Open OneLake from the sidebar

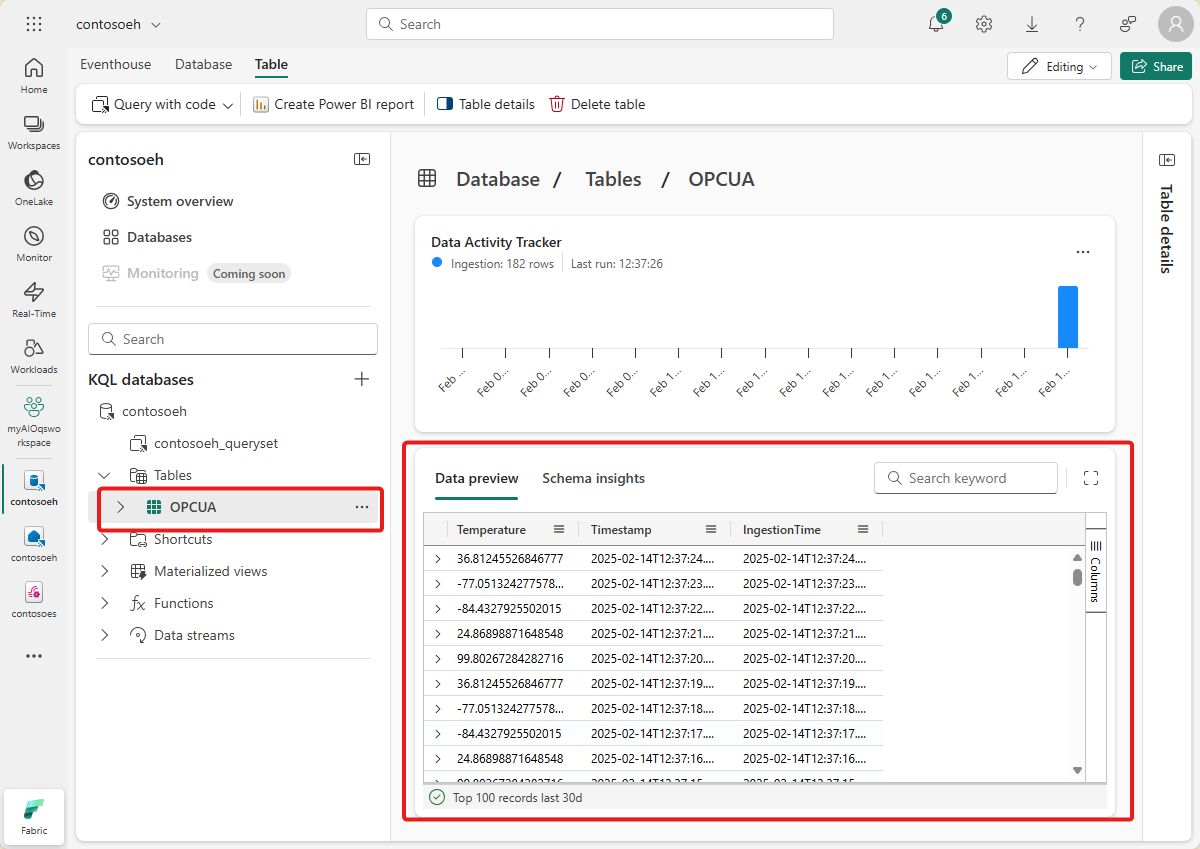[33, 184]
